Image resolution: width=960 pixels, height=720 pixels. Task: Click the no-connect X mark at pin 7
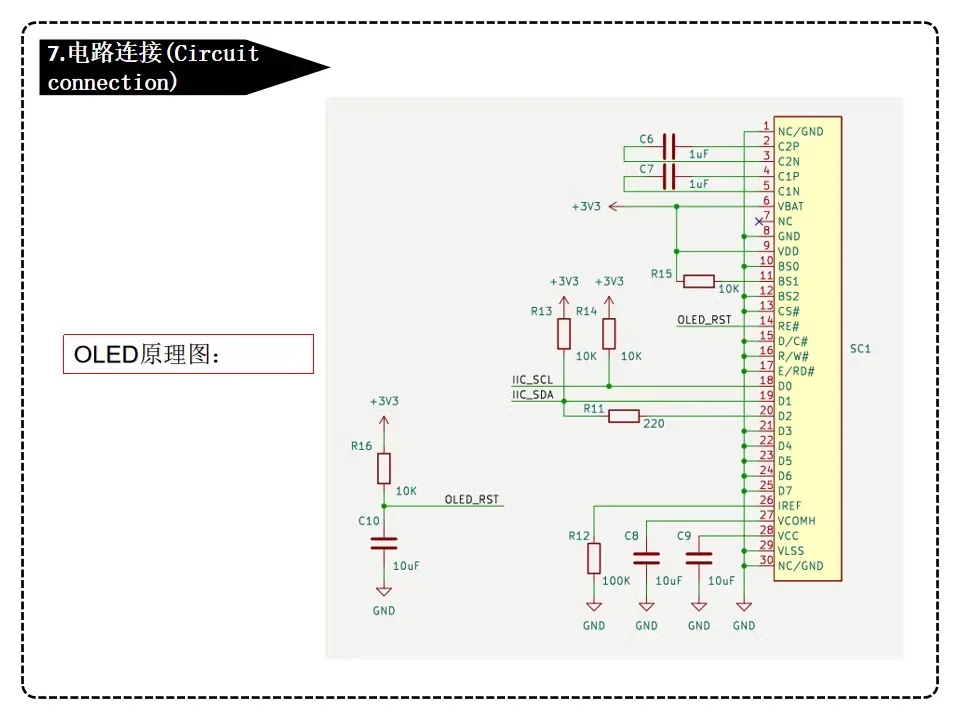point(759,222)
